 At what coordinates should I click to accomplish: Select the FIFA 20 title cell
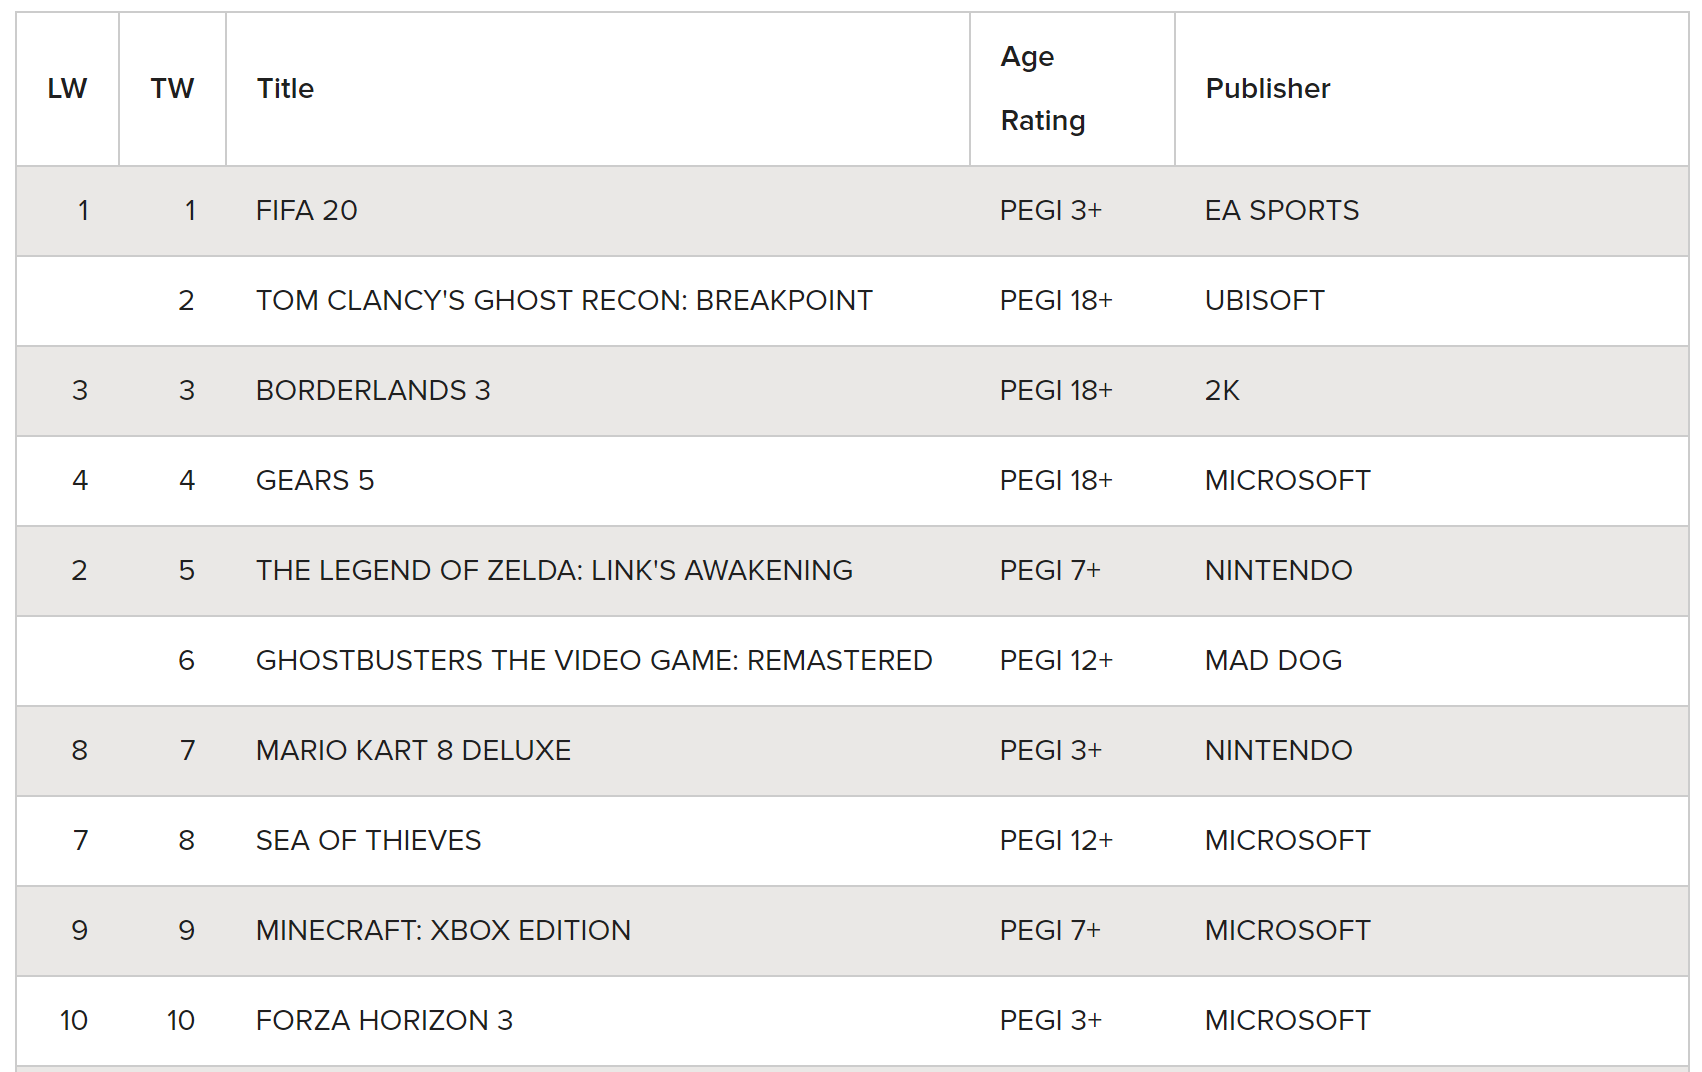click(x=306, y=211)
